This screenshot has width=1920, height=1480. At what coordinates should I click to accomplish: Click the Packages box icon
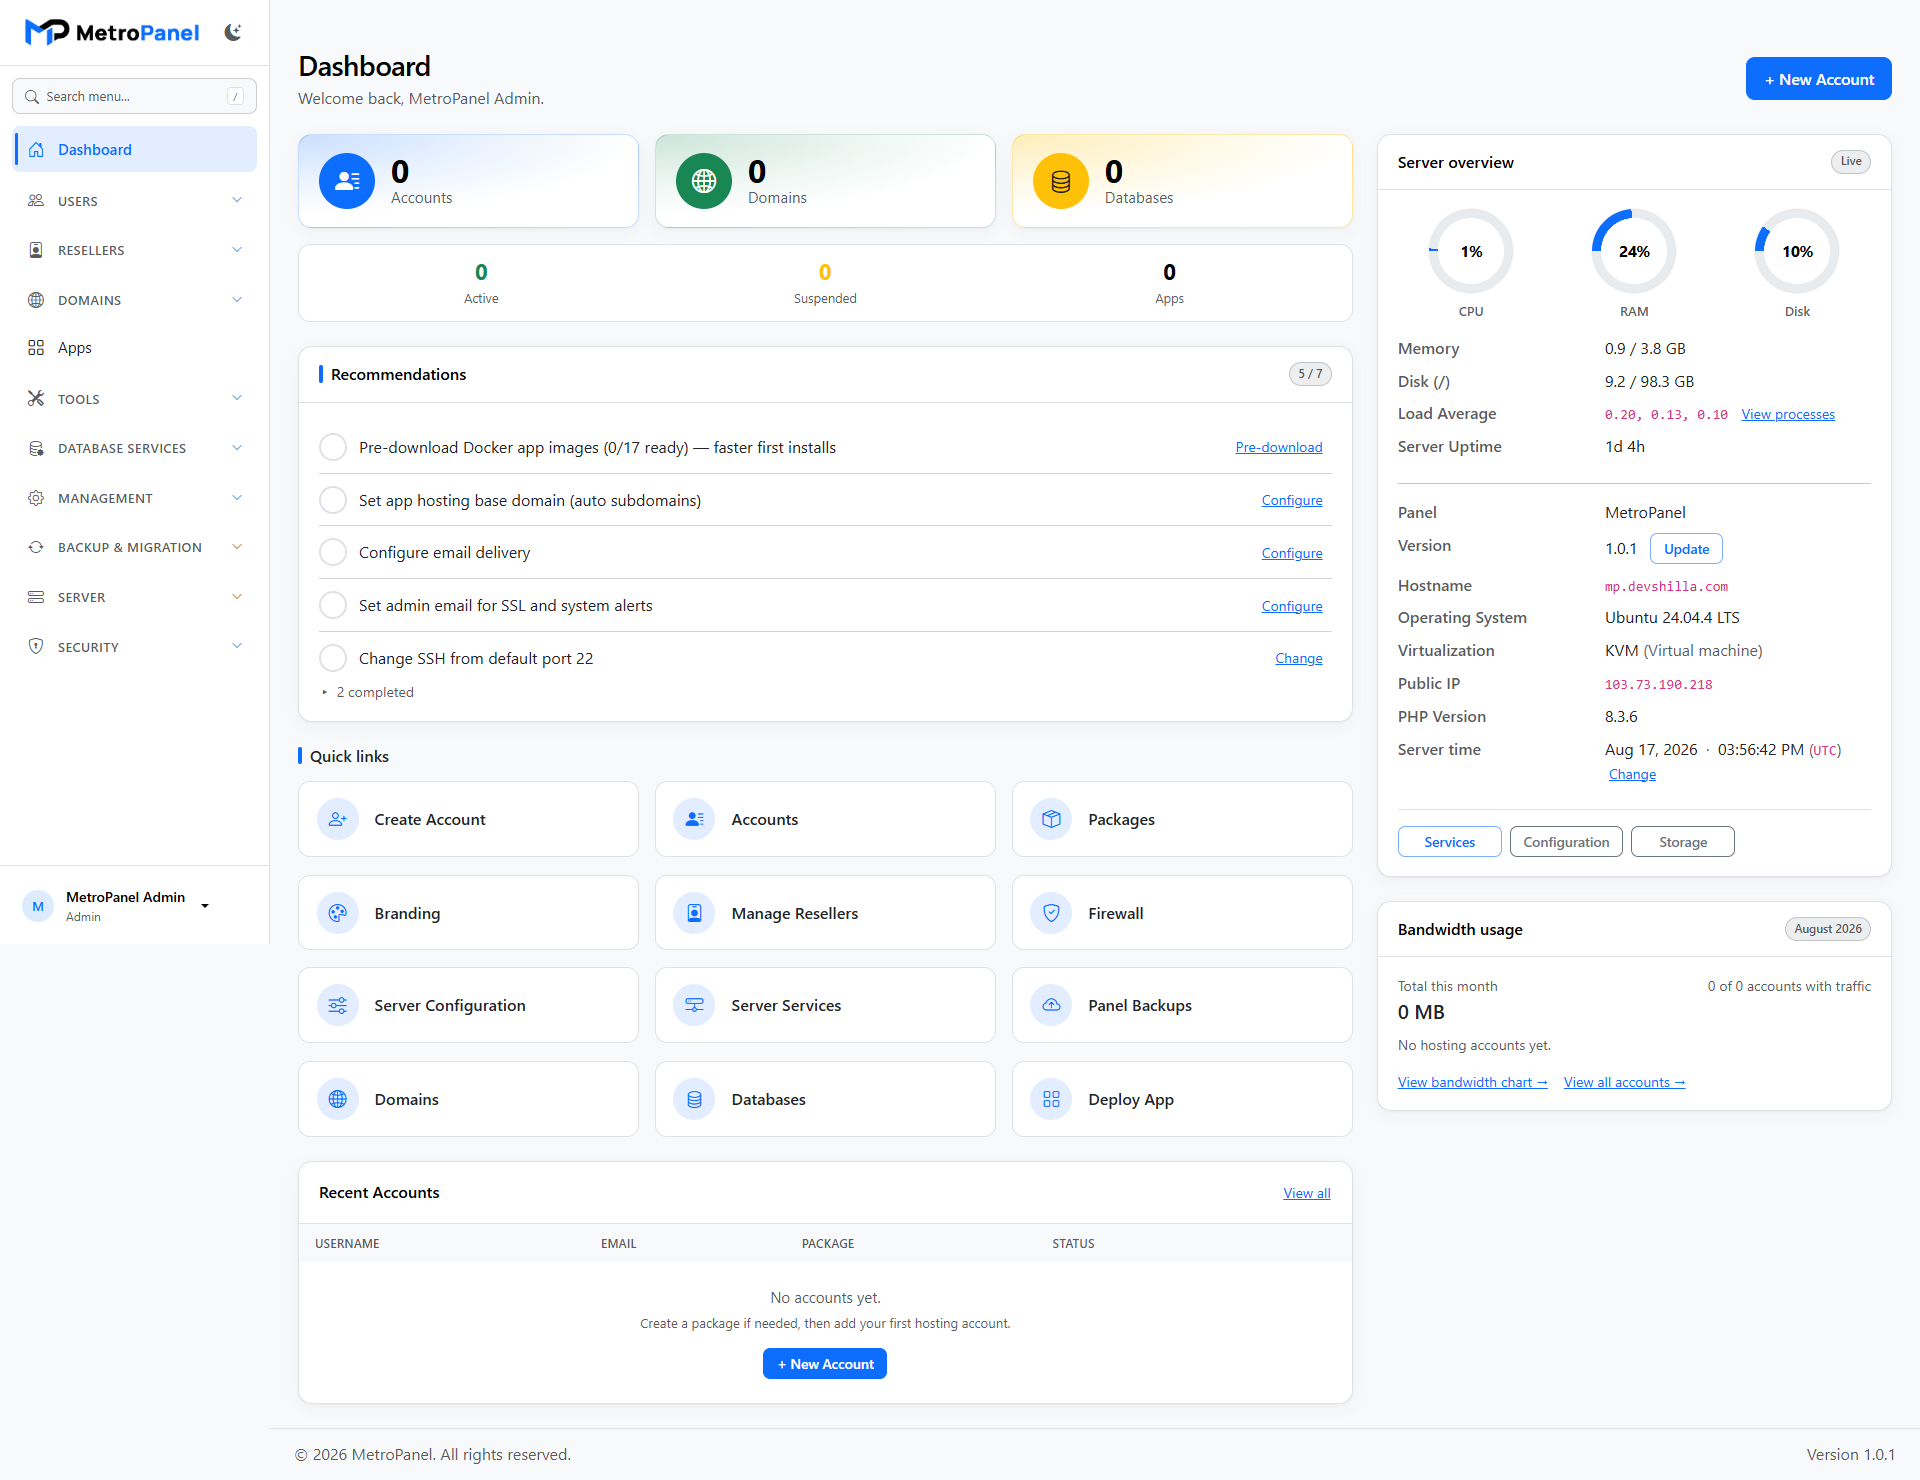(x=1051, y=819)
